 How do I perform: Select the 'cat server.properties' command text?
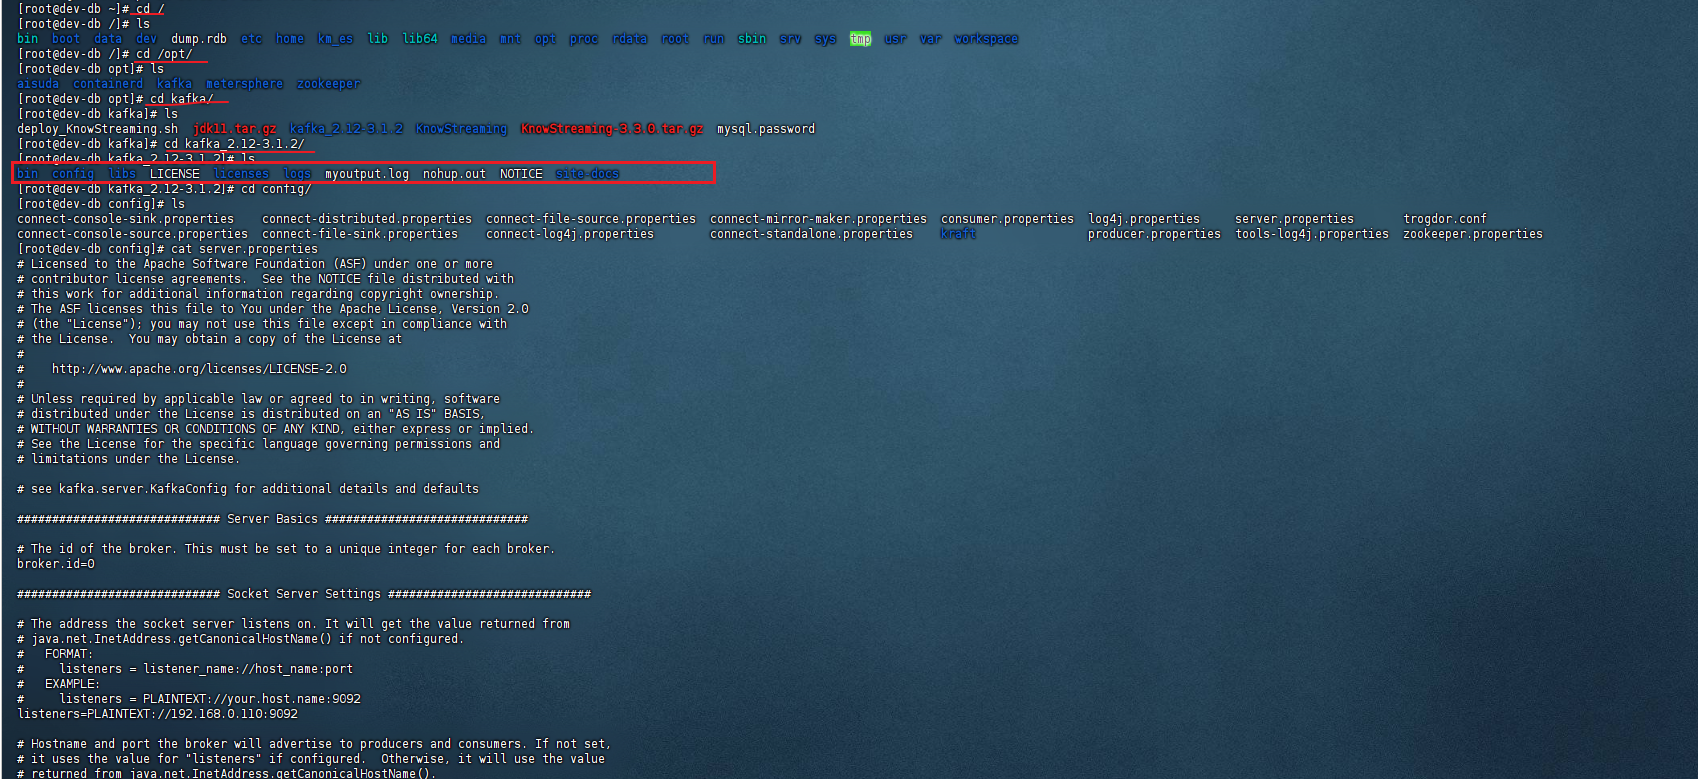244,249
